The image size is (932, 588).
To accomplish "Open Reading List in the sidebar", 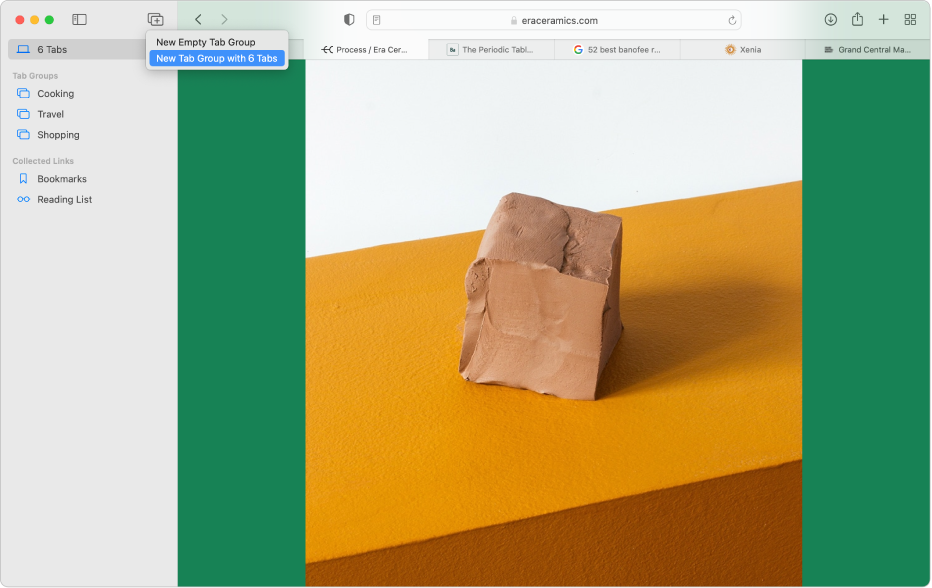I will pyautogui.click(x=64, y=200).
